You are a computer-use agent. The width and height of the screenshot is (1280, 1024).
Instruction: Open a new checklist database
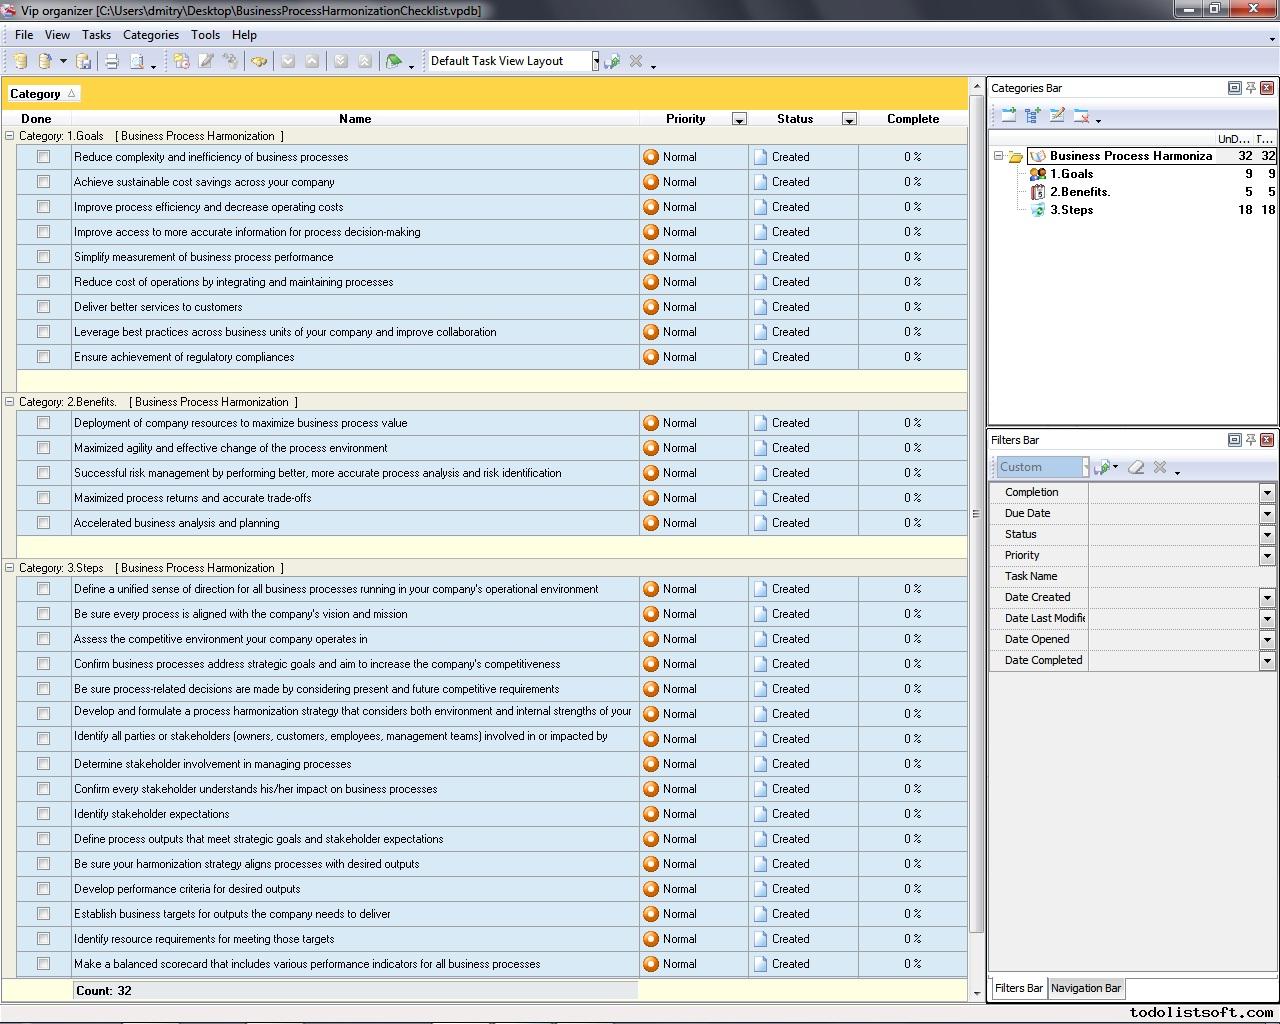pos(19,61)
